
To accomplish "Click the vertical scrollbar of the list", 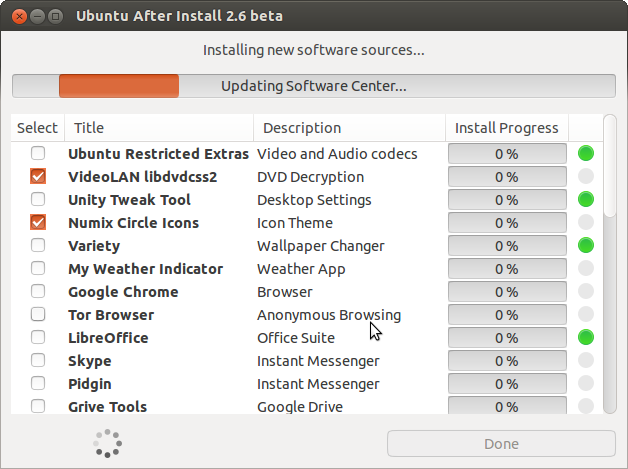I will click(610, 264).
